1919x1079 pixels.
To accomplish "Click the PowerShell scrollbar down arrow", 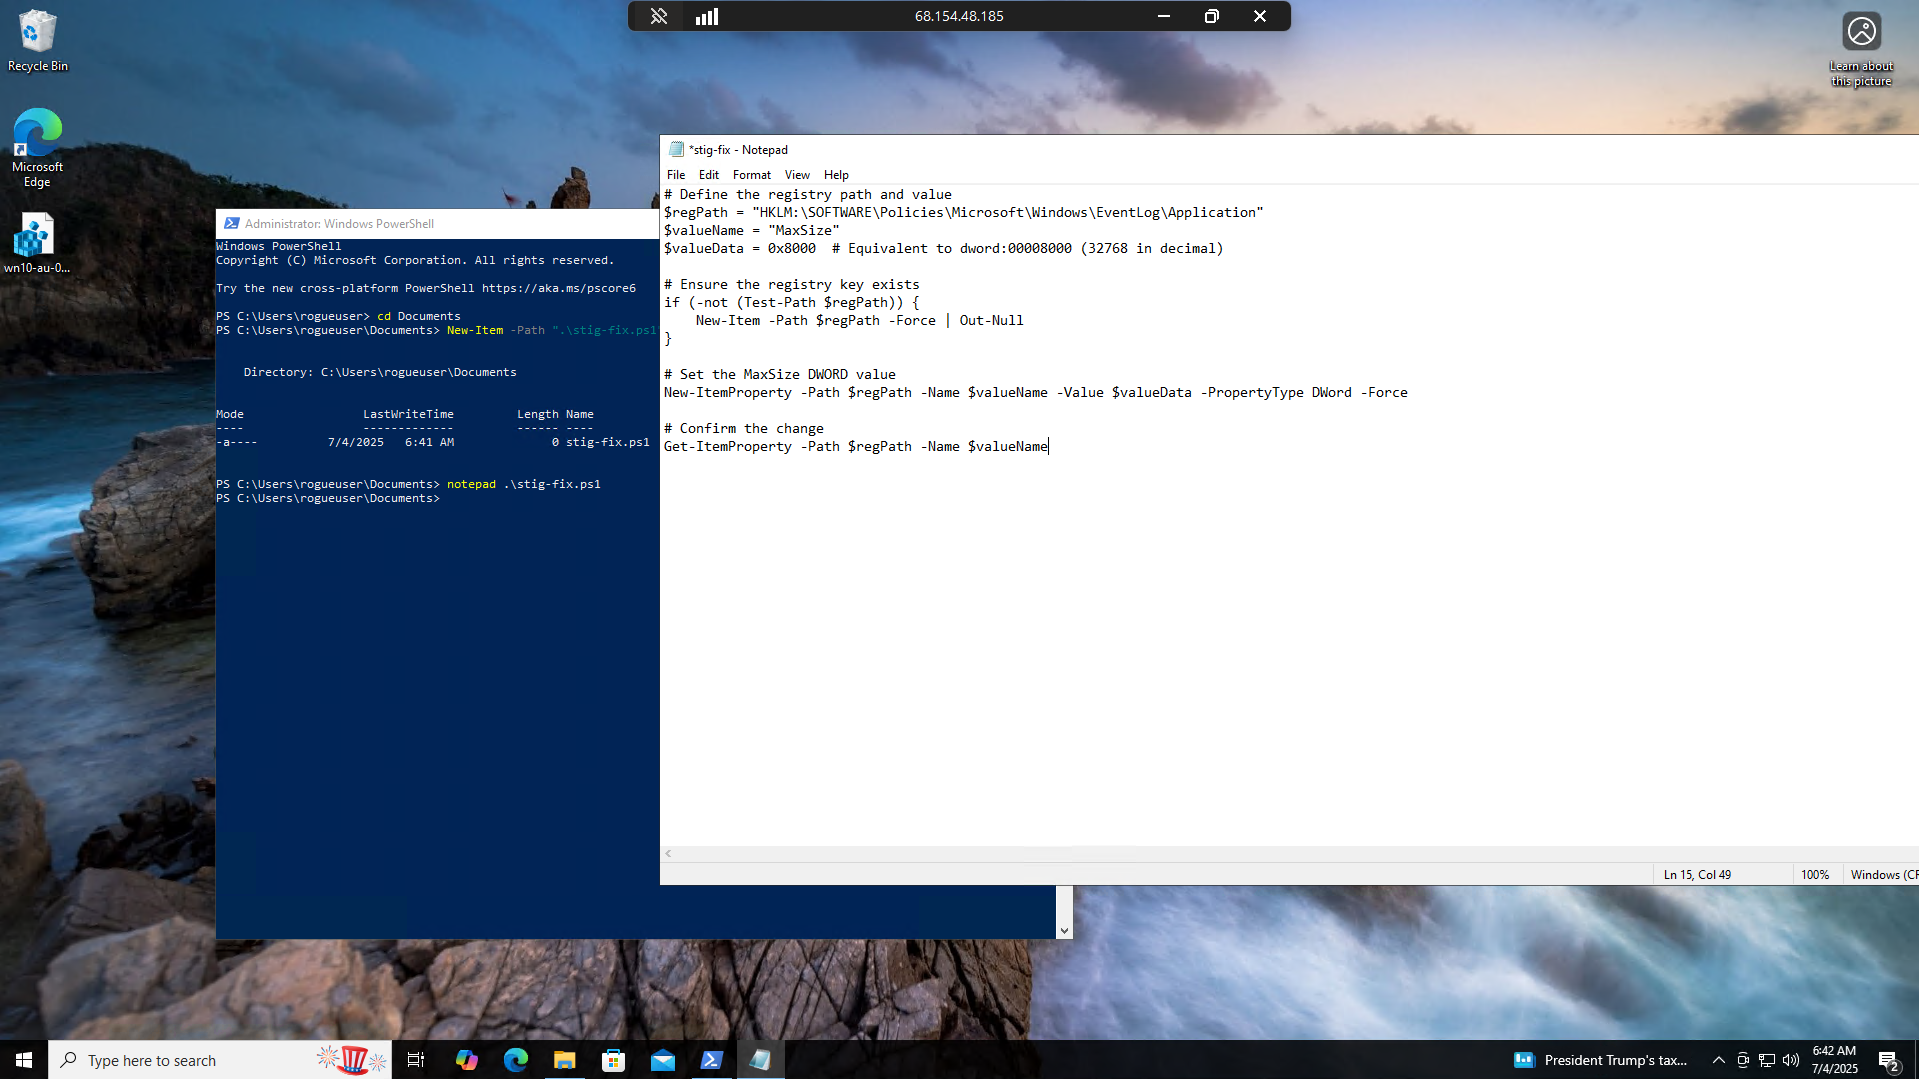I will [1064, 930].
